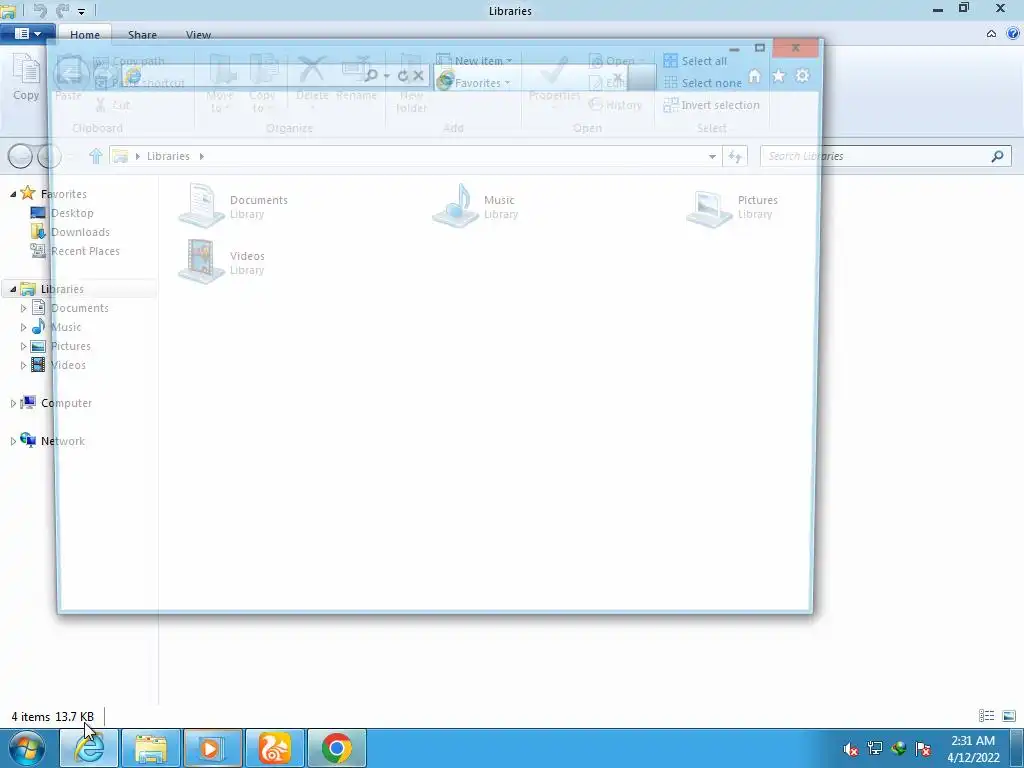Click the Refresh button beside the address bar

(x=735, y=156)
